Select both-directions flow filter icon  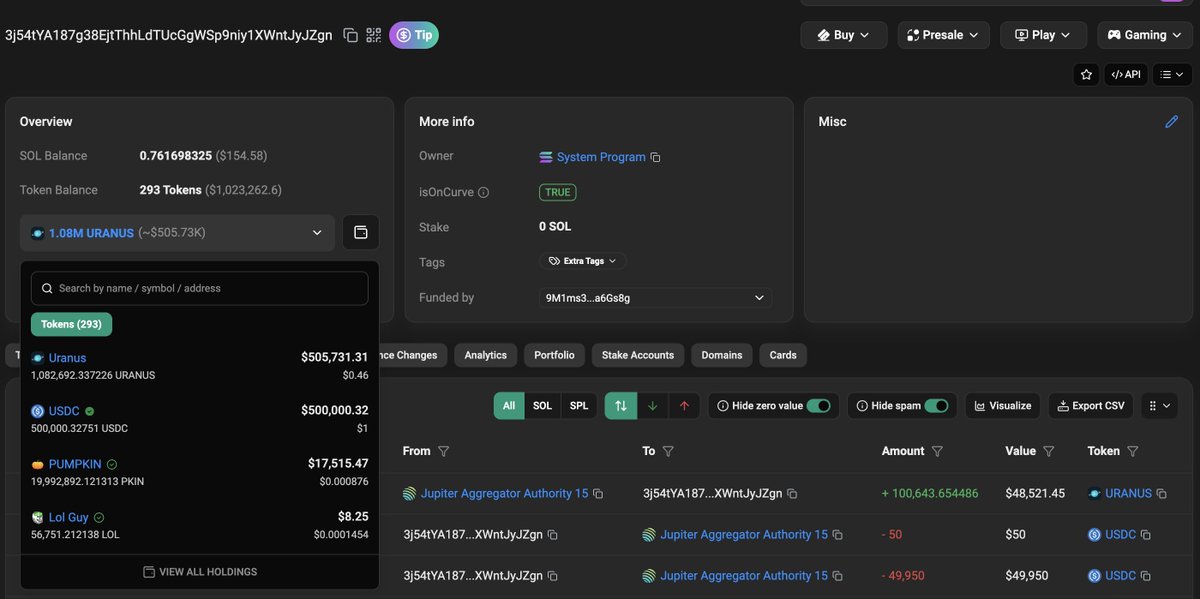tap(621, 406)
